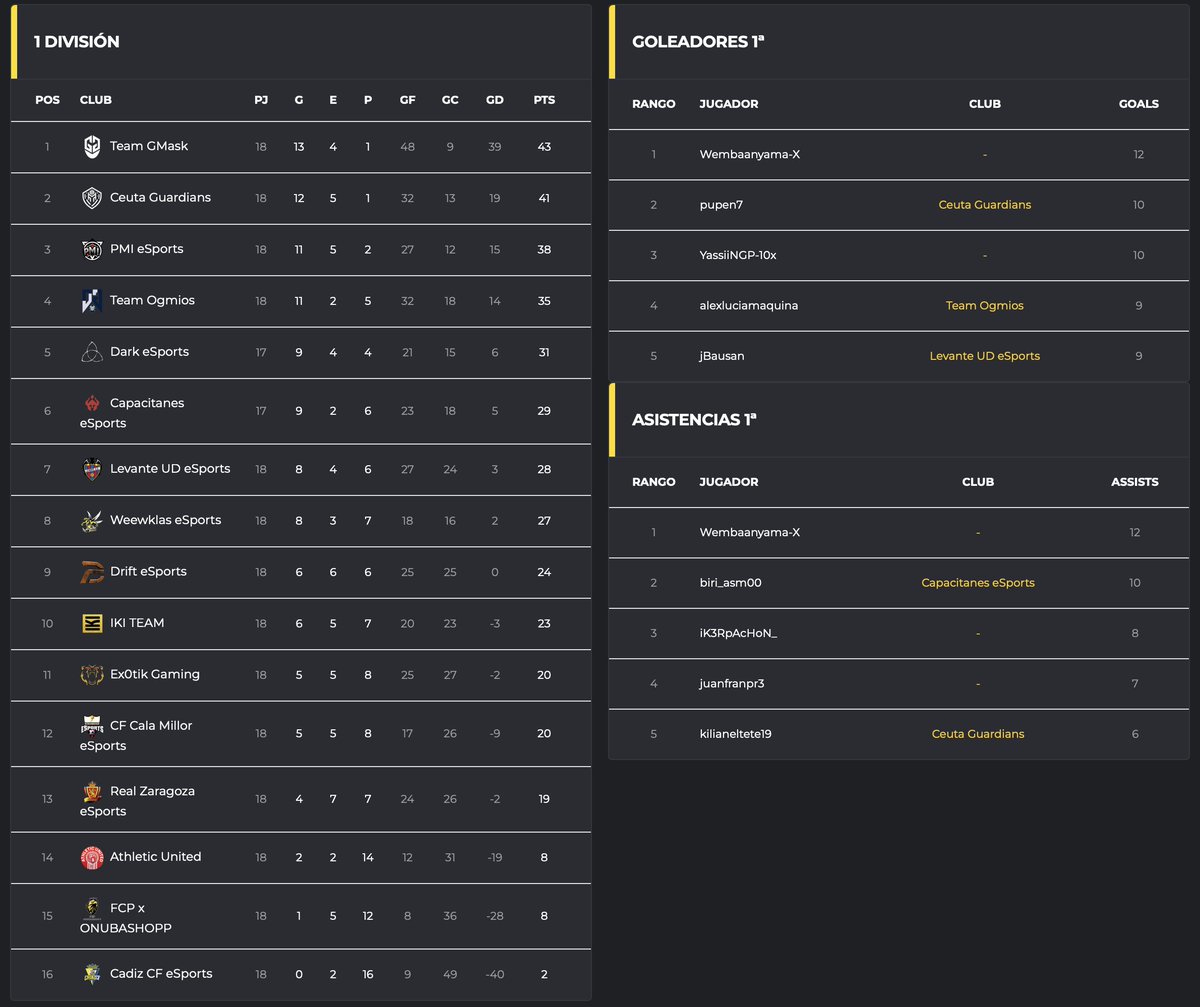Click the Team Ogmios logo
Image resolution: width=1200 pixels, height=1007 pixels.
[x=92, y=301]
